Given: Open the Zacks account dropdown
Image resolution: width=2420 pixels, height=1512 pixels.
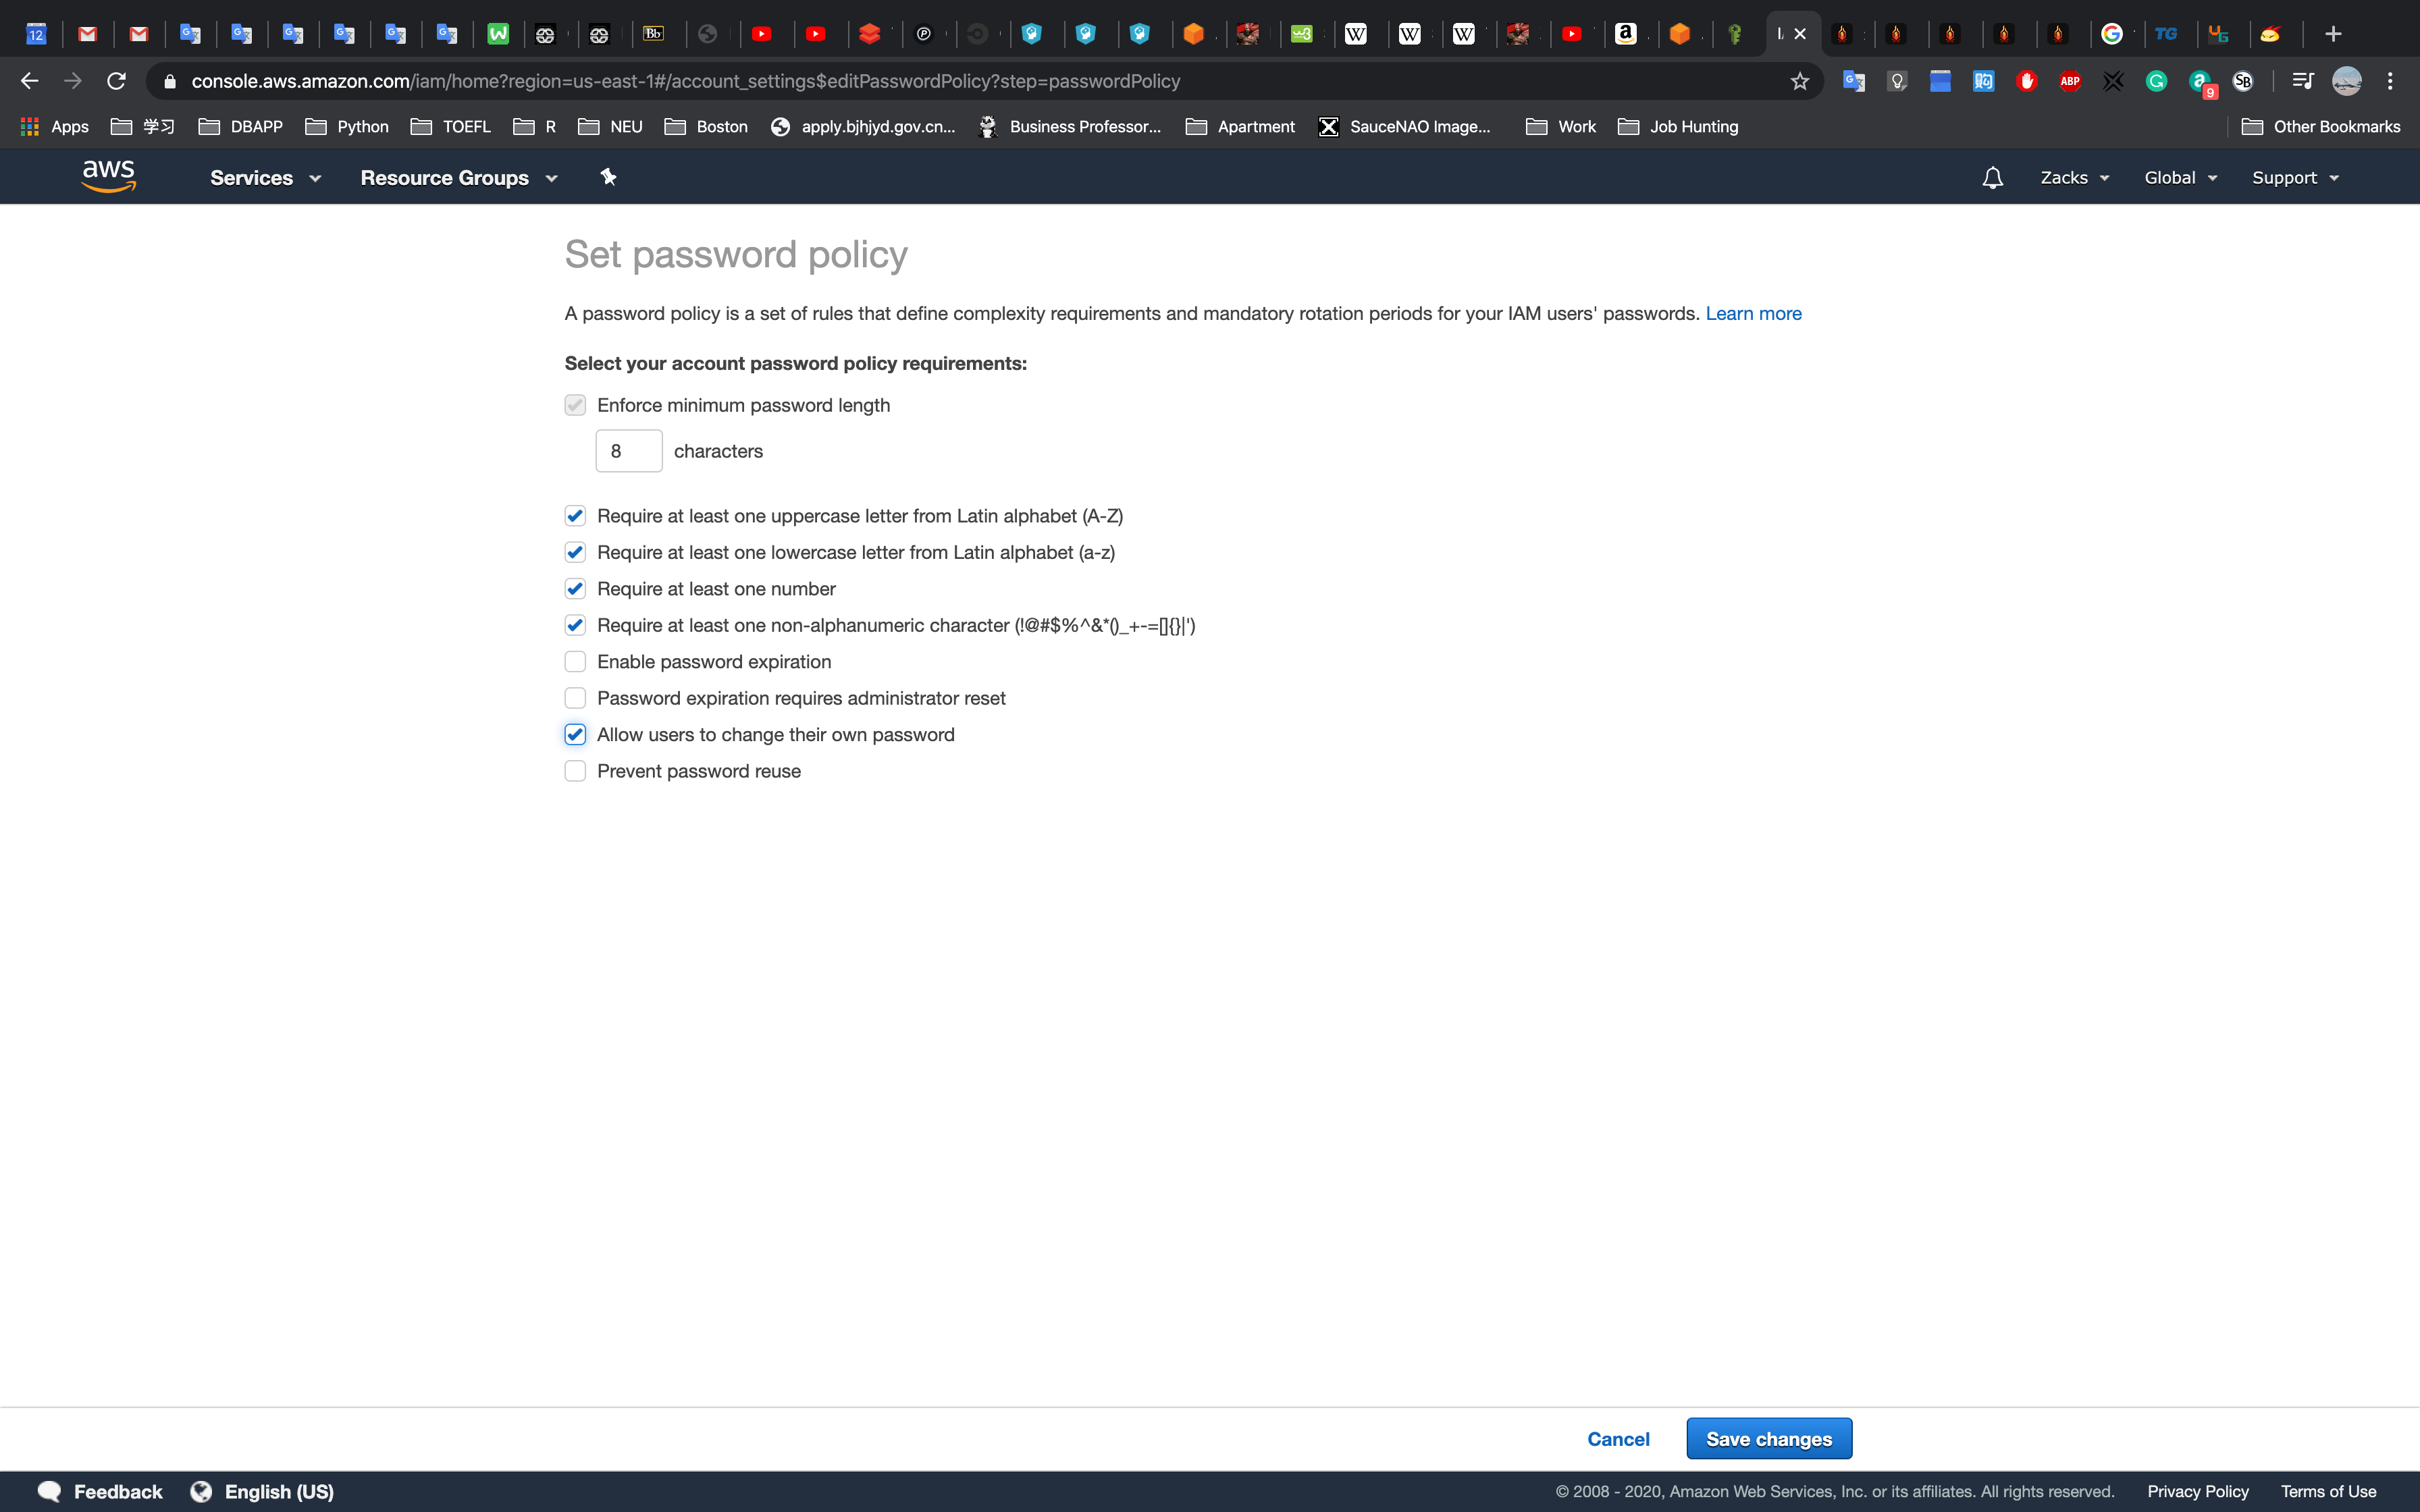Looking at the screenshot, I should coord(2074,178).
